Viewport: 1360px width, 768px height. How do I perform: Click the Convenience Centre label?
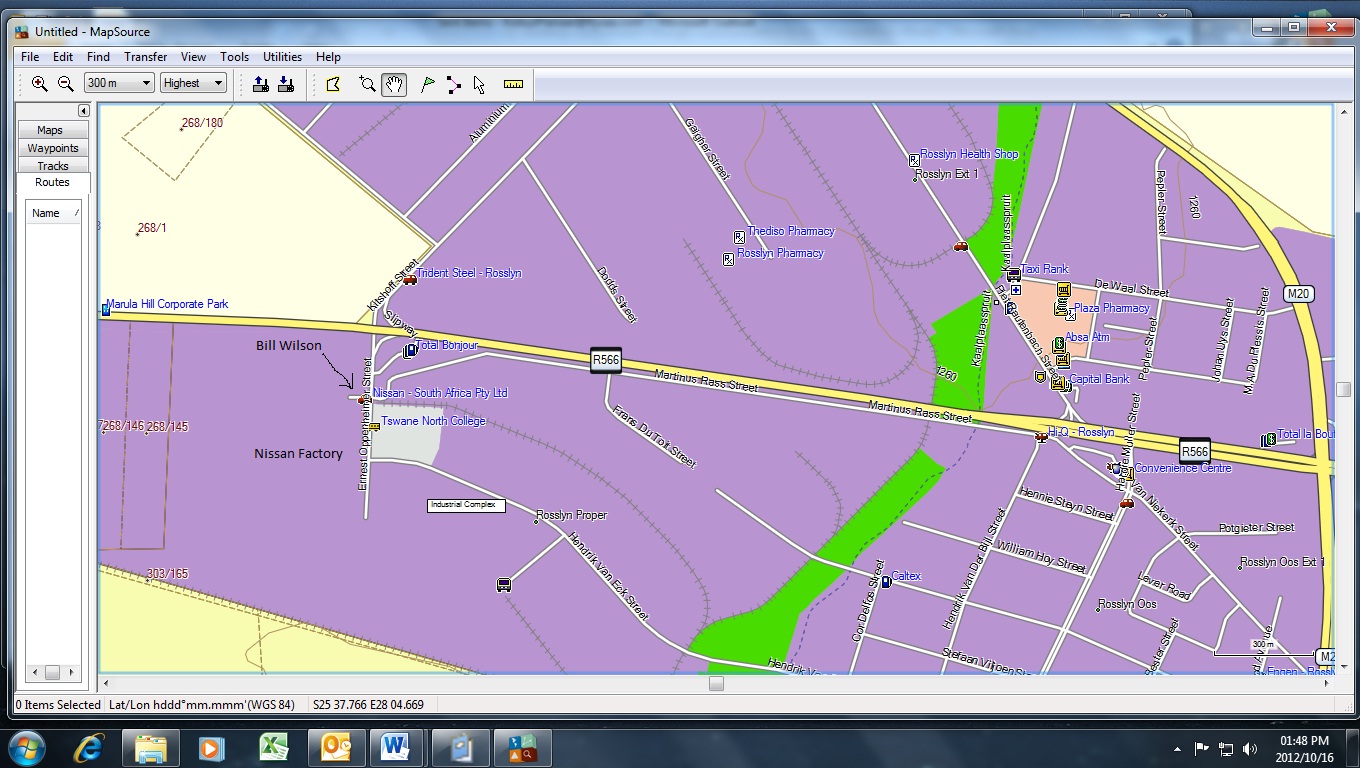coord(1183,468)
